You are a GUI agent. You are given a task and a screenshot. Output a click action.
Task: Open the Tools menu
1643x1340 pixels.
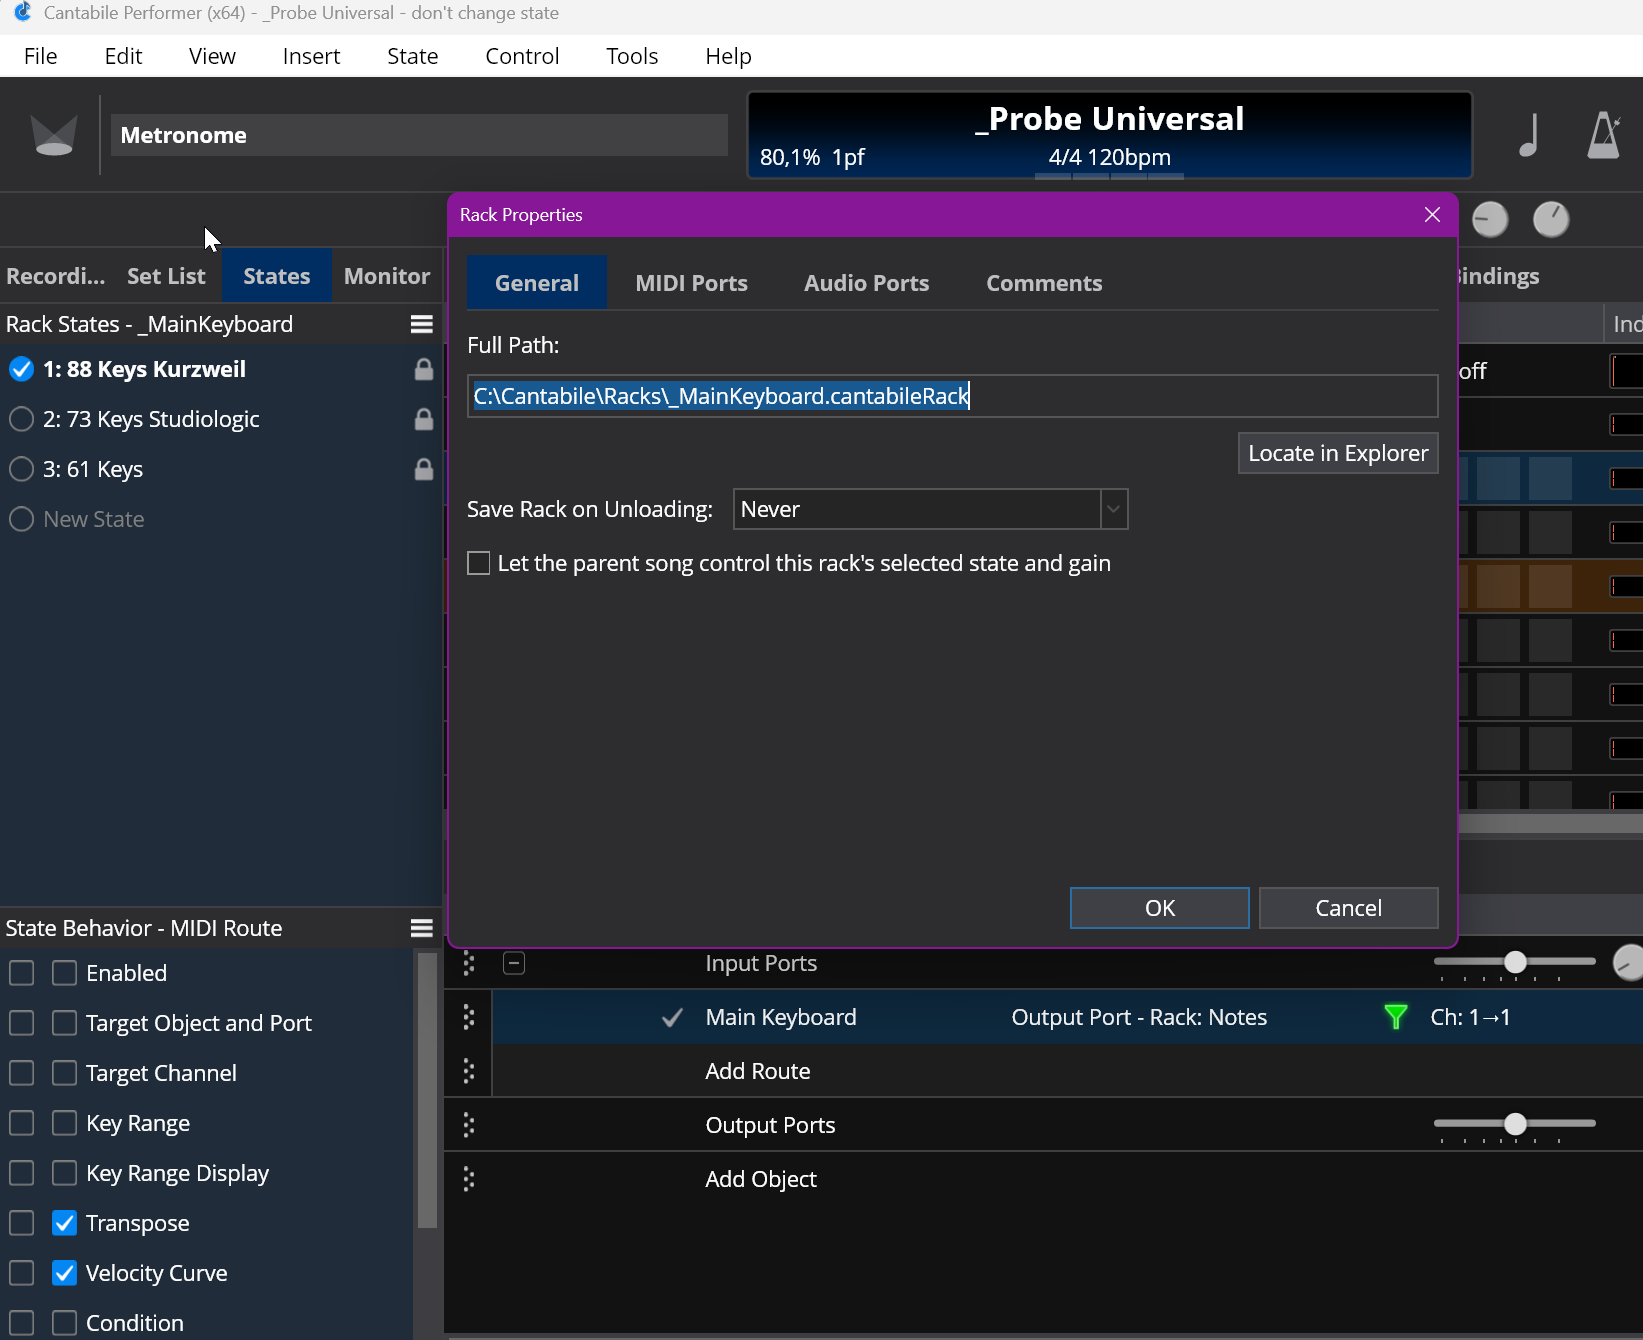632,56
